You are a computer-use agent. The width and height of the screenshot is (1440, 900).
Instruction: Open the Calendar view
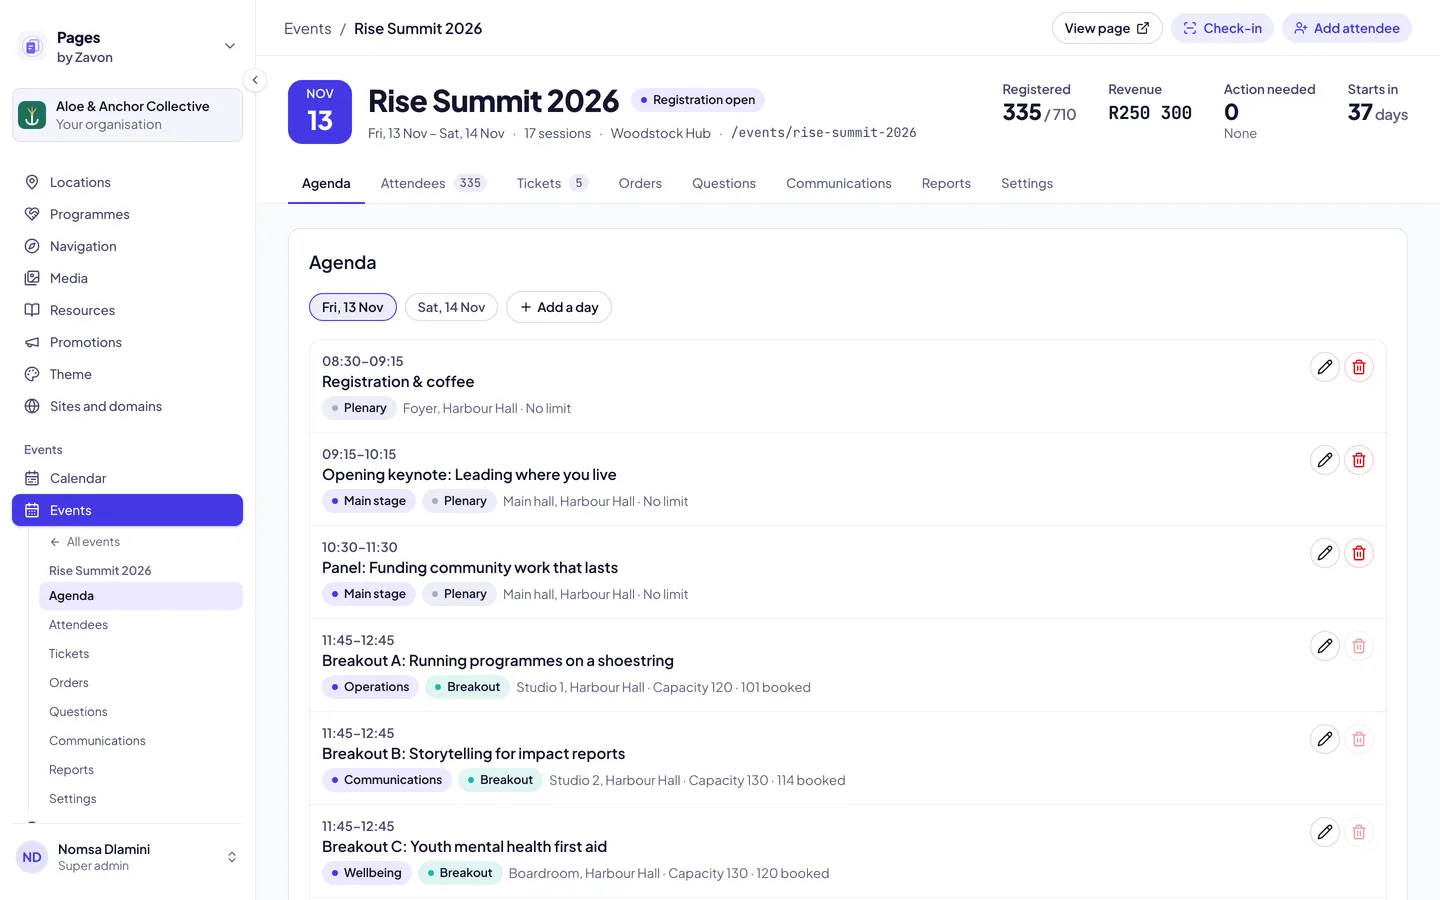[127, 478]
